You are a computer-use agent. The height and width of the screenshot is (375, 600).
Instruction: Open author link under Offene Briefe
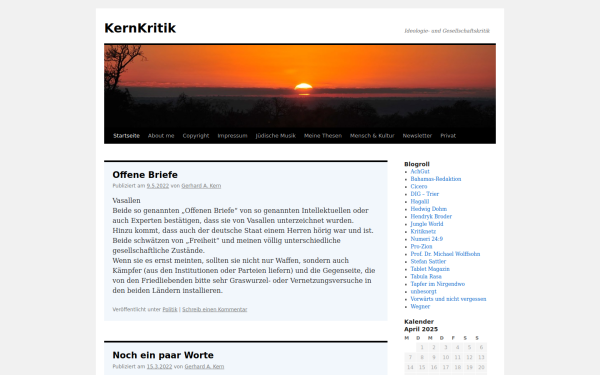(201, 186)
